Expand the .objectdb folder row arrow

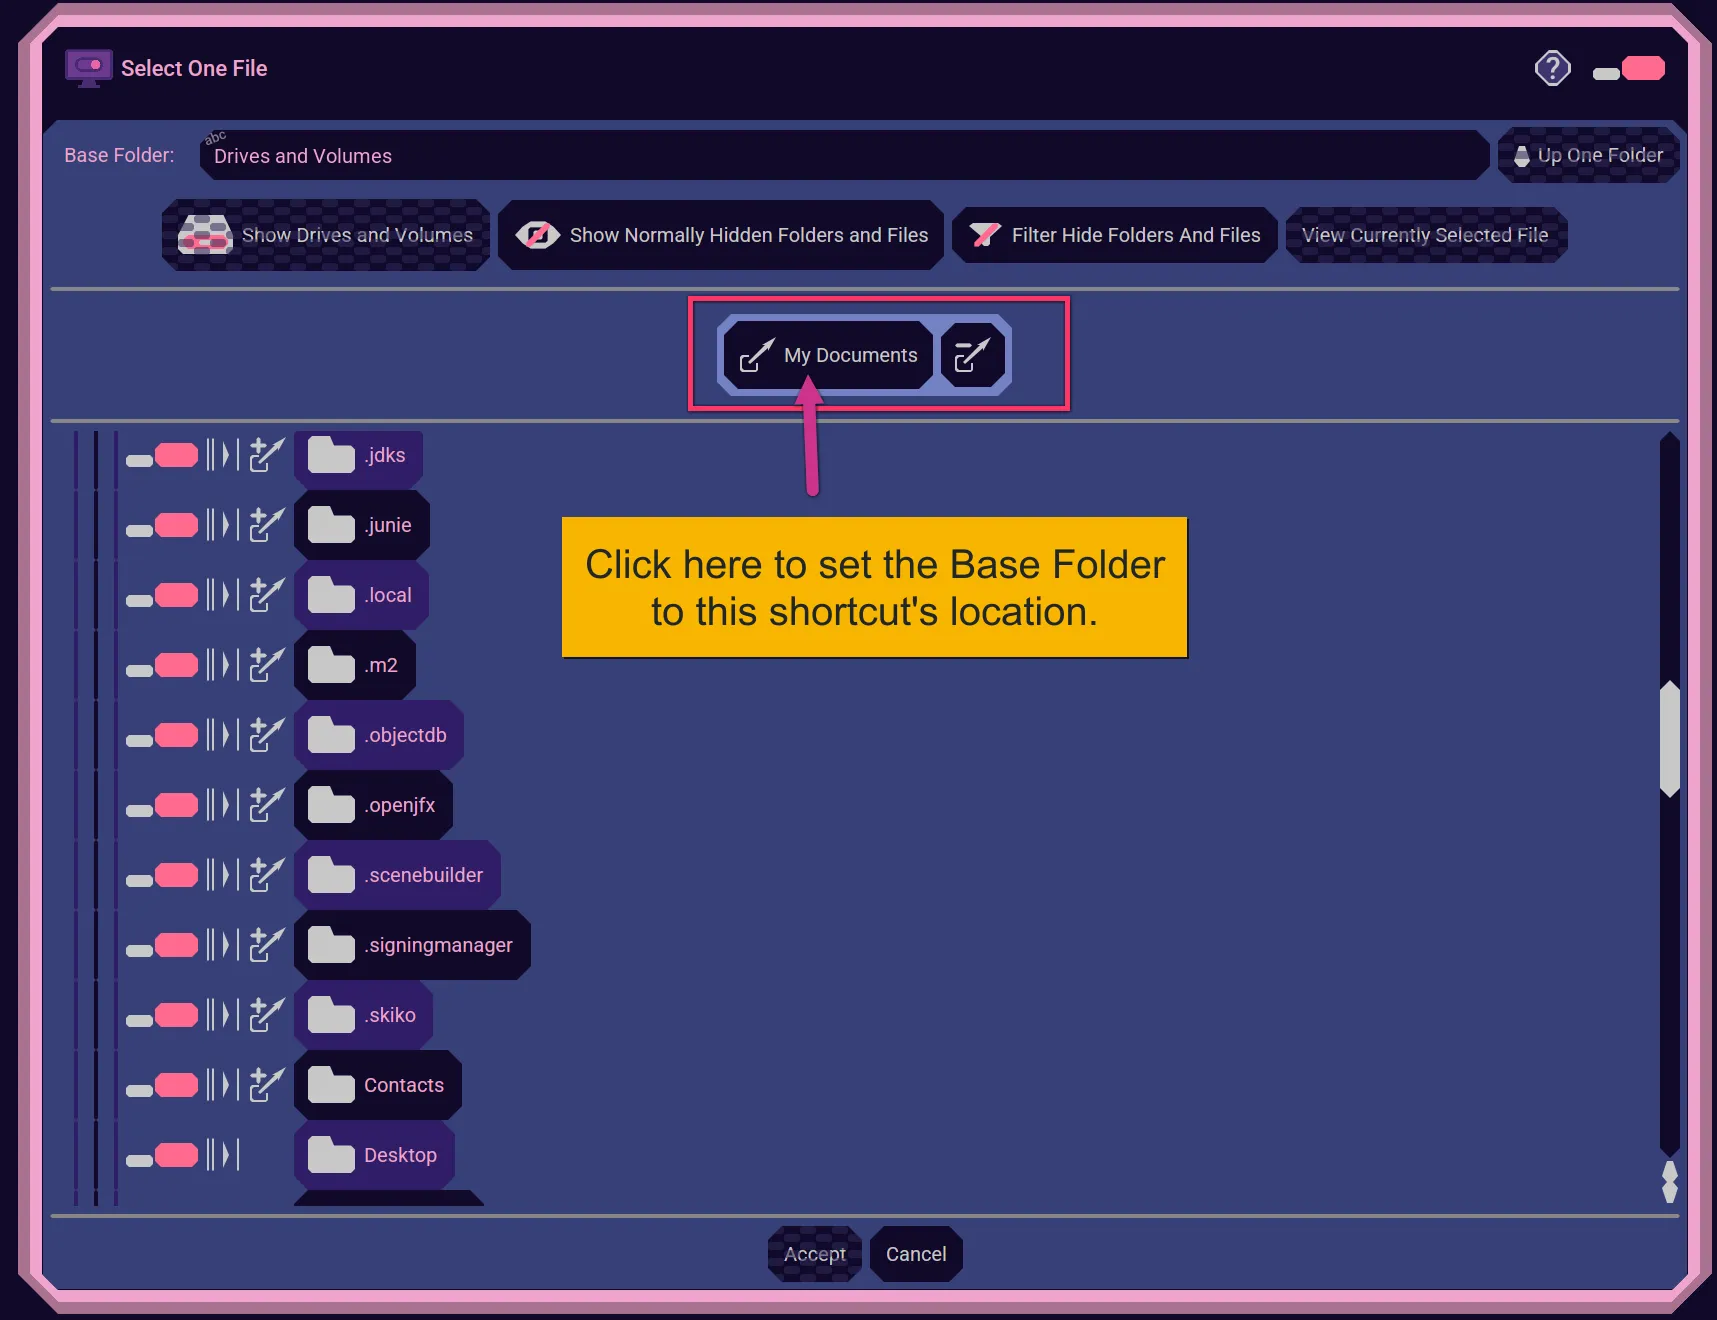223,735
